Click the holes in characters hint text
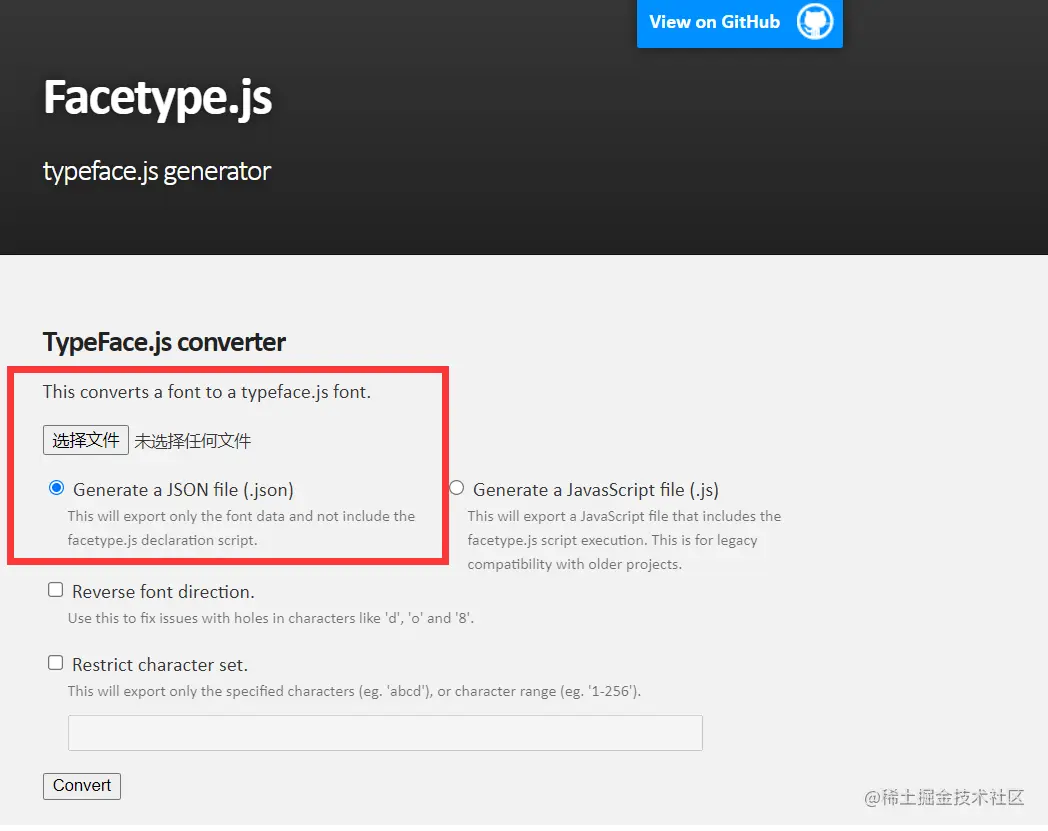This screenshot has width=1048, height=831. point(270,618)
